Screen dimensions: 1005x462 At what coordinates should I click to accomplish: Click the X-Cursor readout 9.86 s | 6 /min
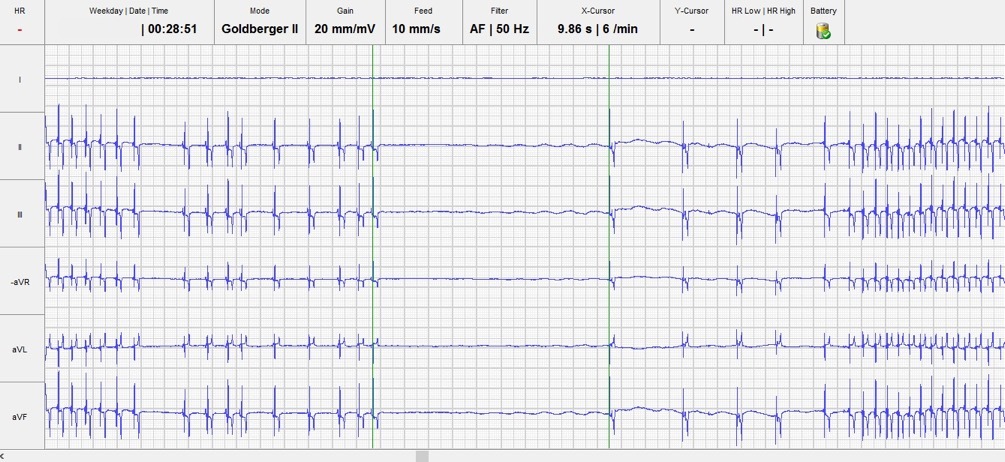point(596,29)
